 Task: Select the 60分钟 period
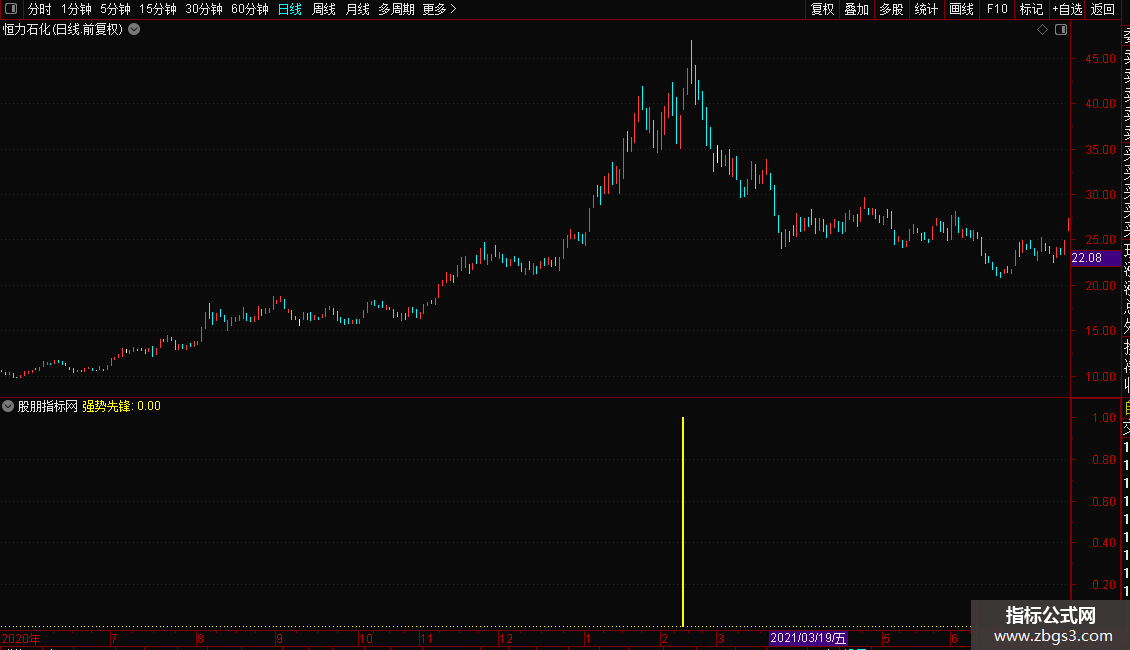pos(249,9)
